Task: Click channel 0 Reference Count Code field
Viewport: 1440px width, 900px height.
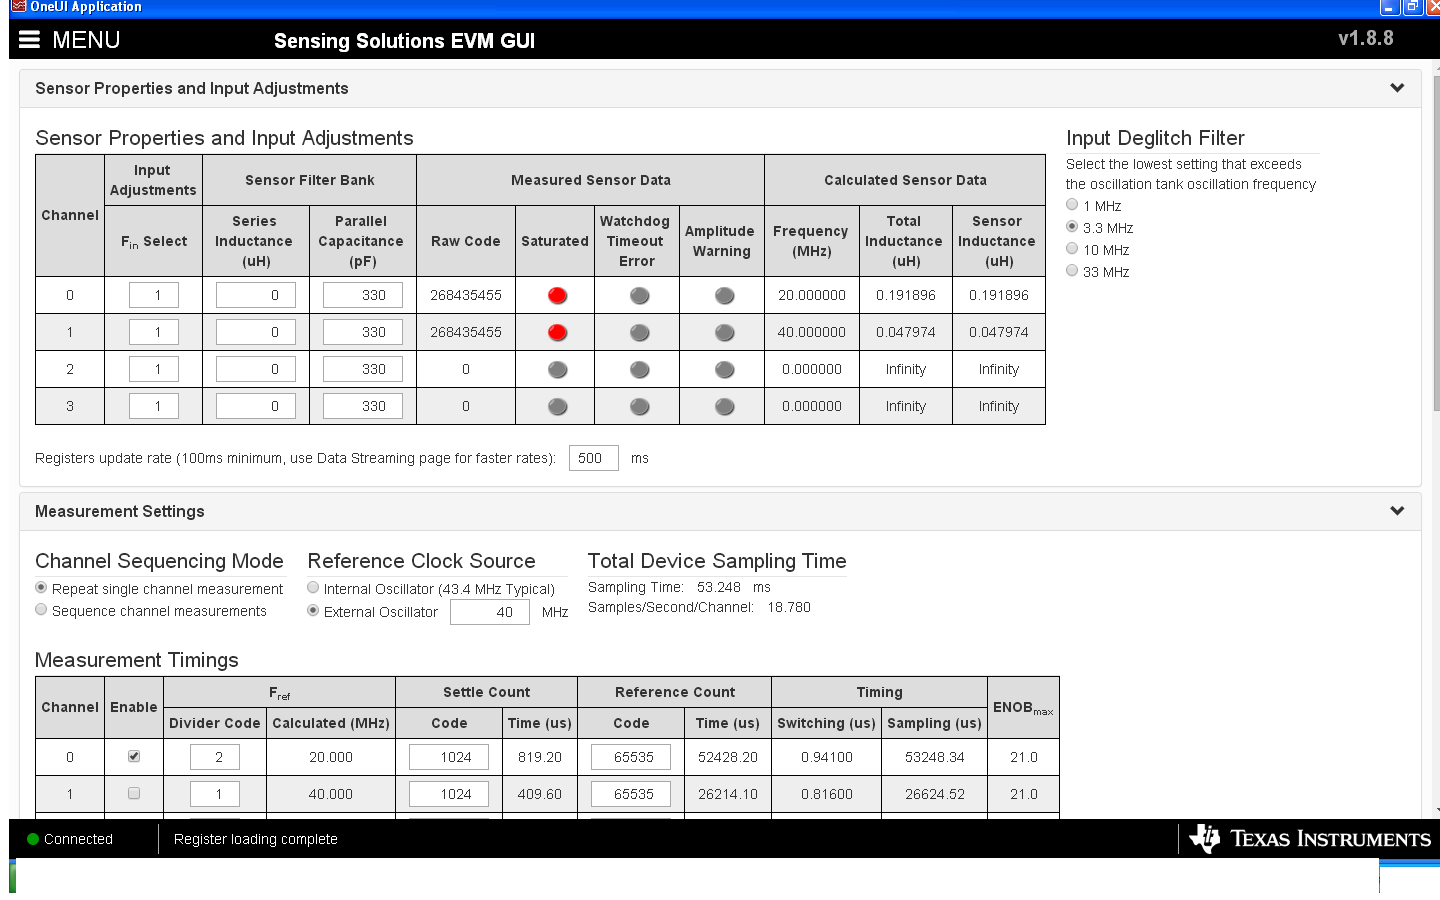Action: point(631,757)
